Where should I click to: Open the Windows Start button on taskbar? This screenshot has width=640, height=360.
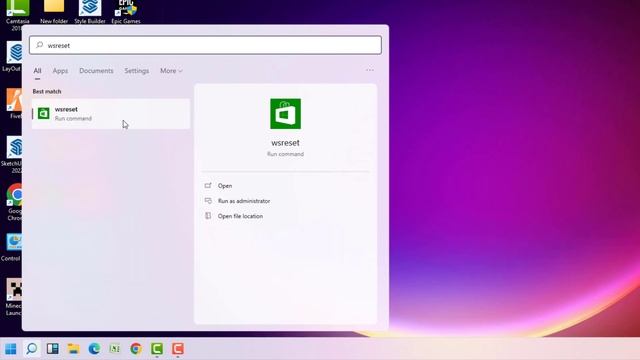coord(11,349)
